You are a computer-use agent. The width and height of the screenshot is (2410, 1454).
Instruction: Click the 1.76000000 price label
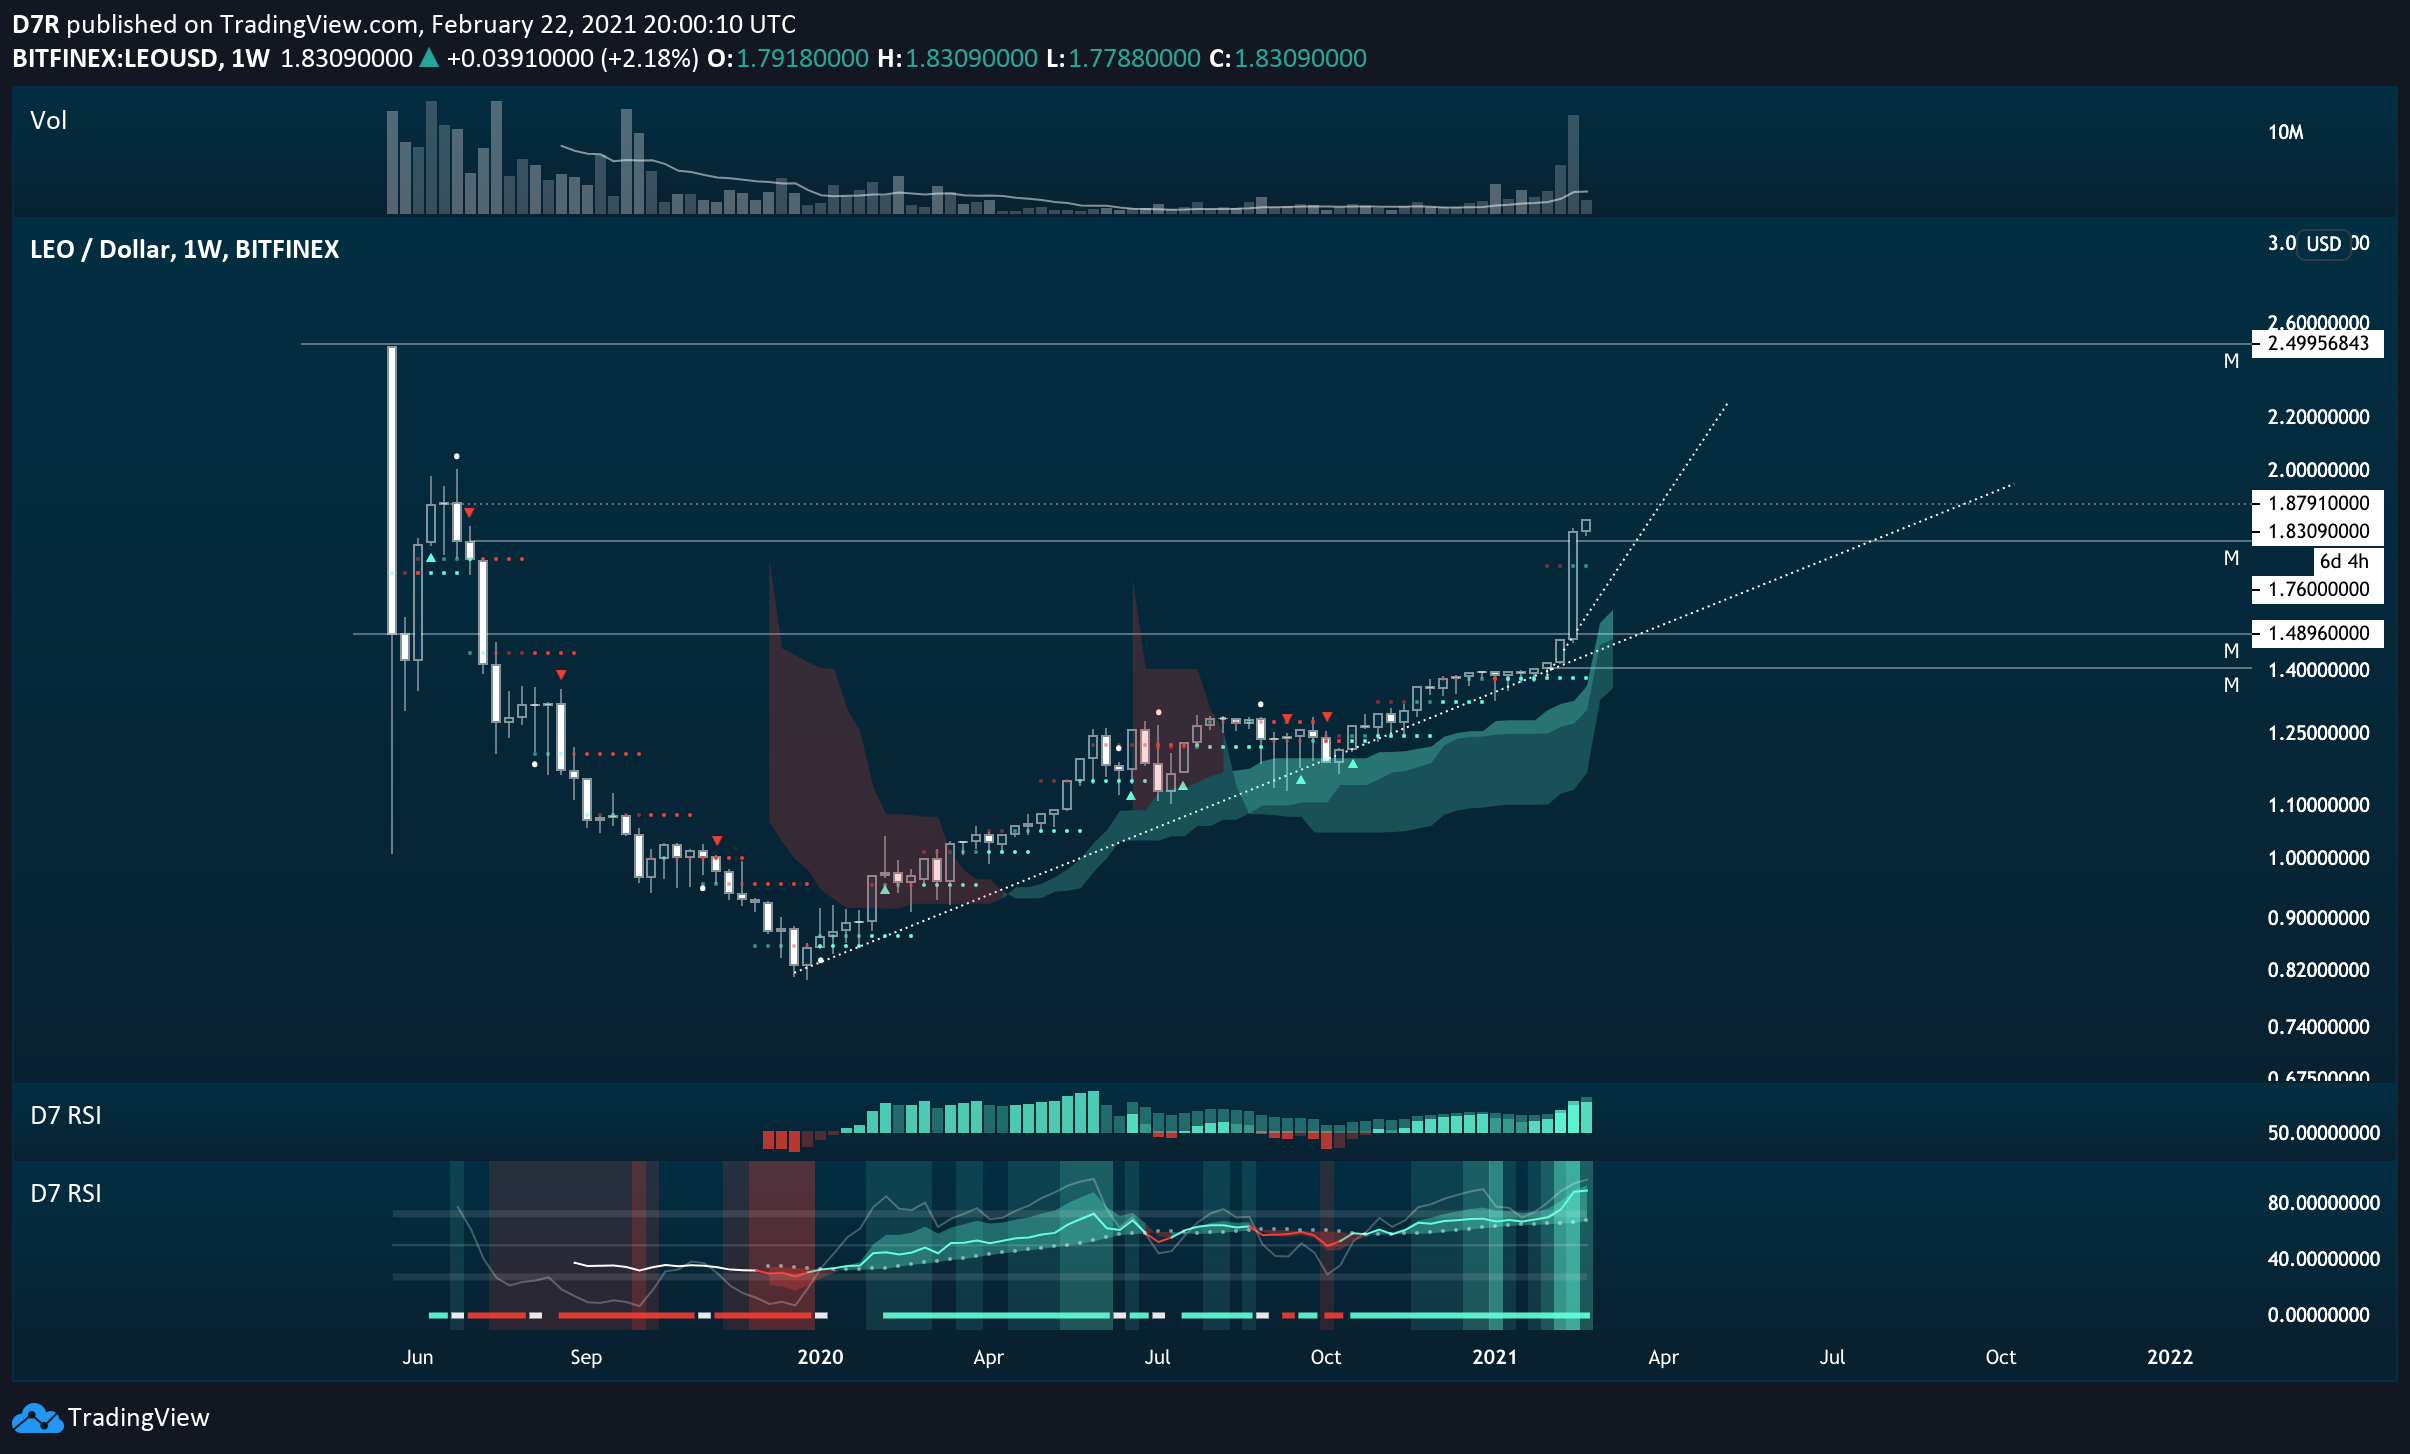tap(2318, 589)
